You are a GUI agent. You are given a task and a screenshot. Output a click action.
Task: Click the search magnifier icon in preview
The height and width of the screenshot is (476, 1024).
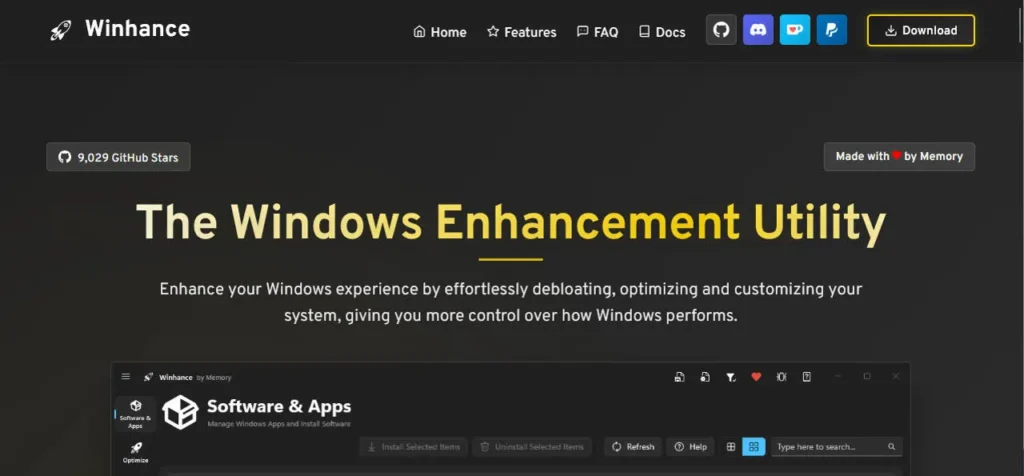coord(891,447)
